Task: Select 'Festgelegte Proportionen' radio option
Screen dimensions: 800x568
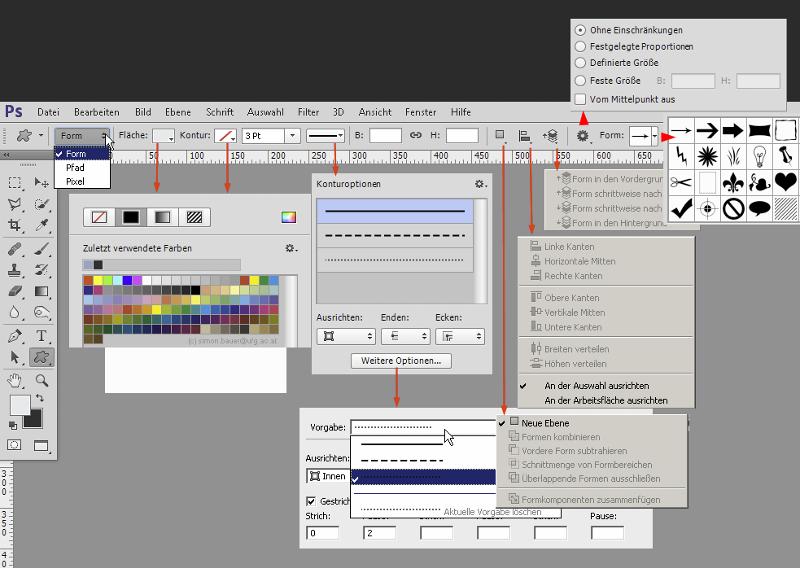Action: pos(581,46)
